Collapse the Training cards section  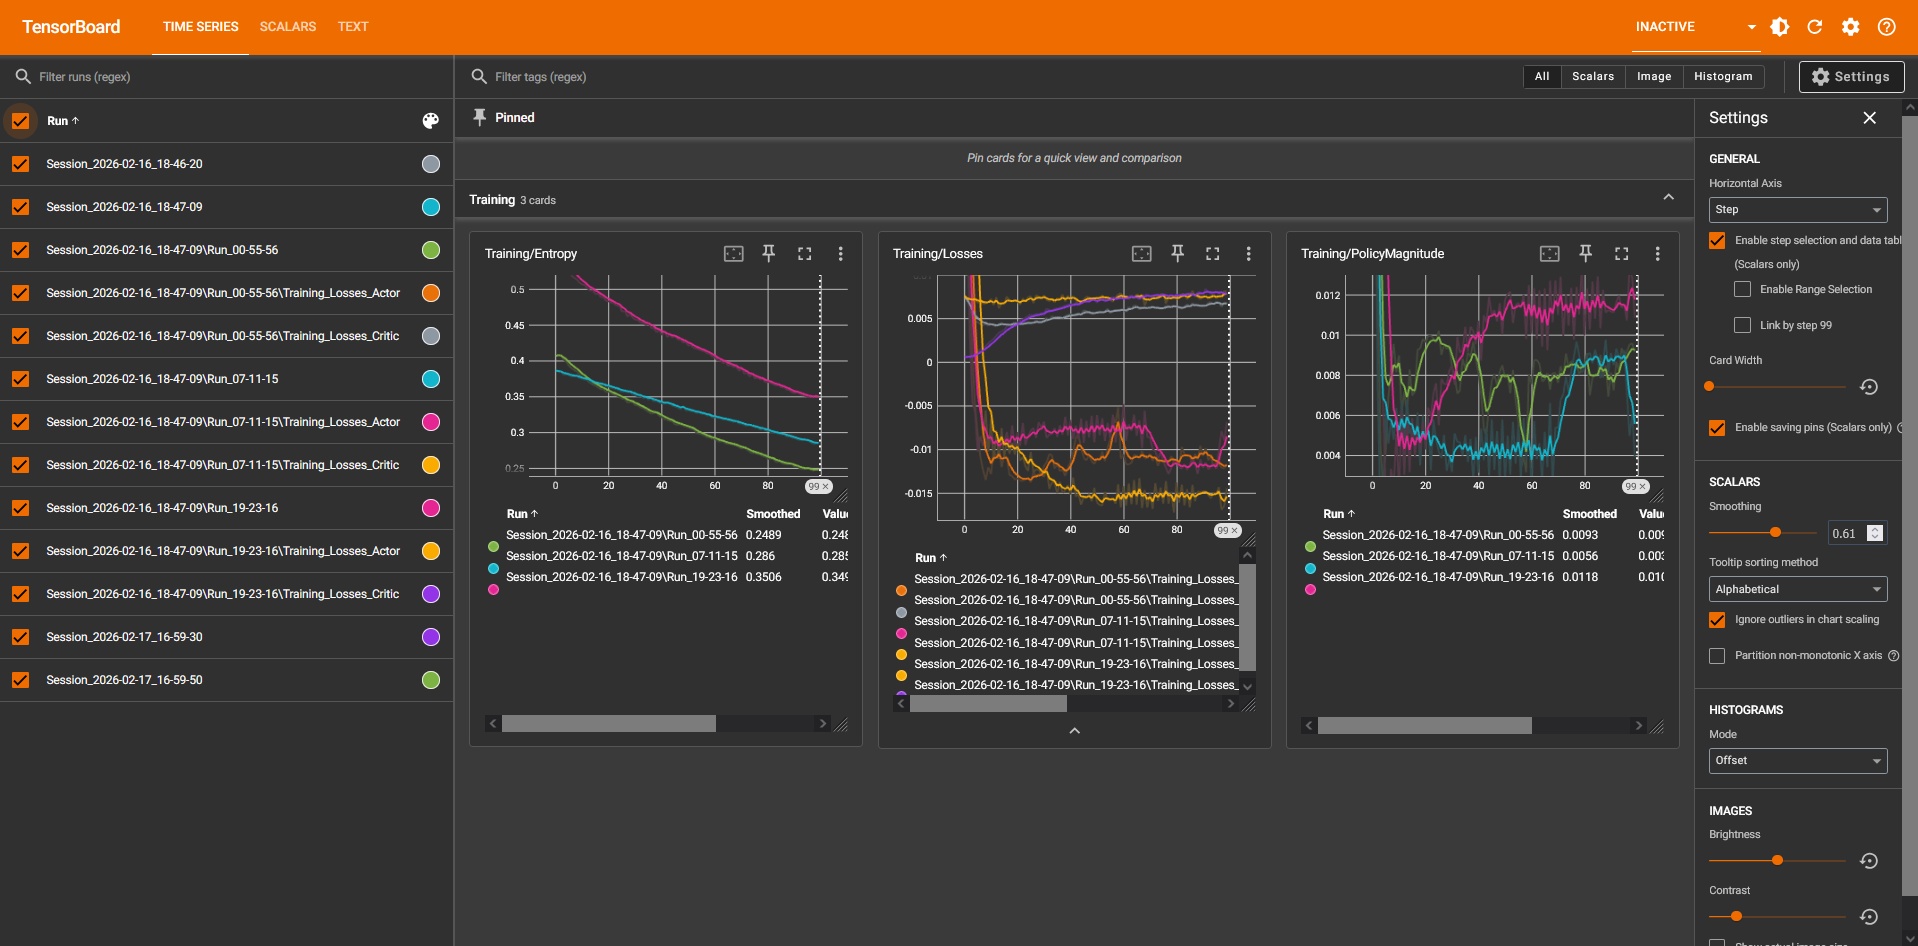click(x=1668, y=198)
